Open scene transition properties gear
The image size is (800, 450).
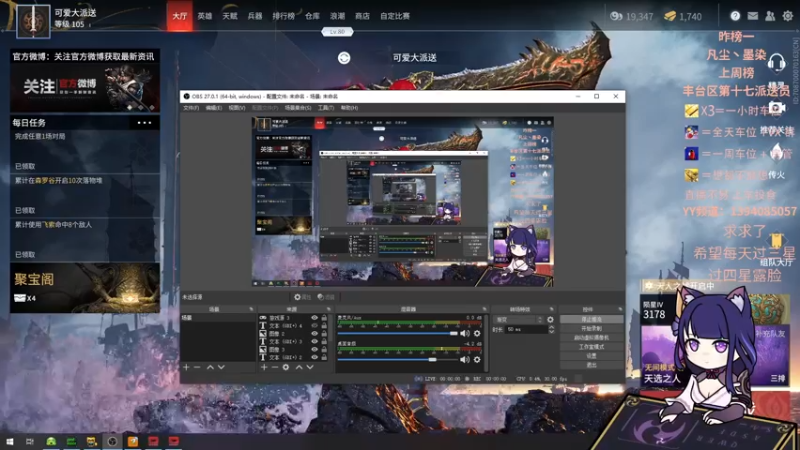click(x=550, y=319)
